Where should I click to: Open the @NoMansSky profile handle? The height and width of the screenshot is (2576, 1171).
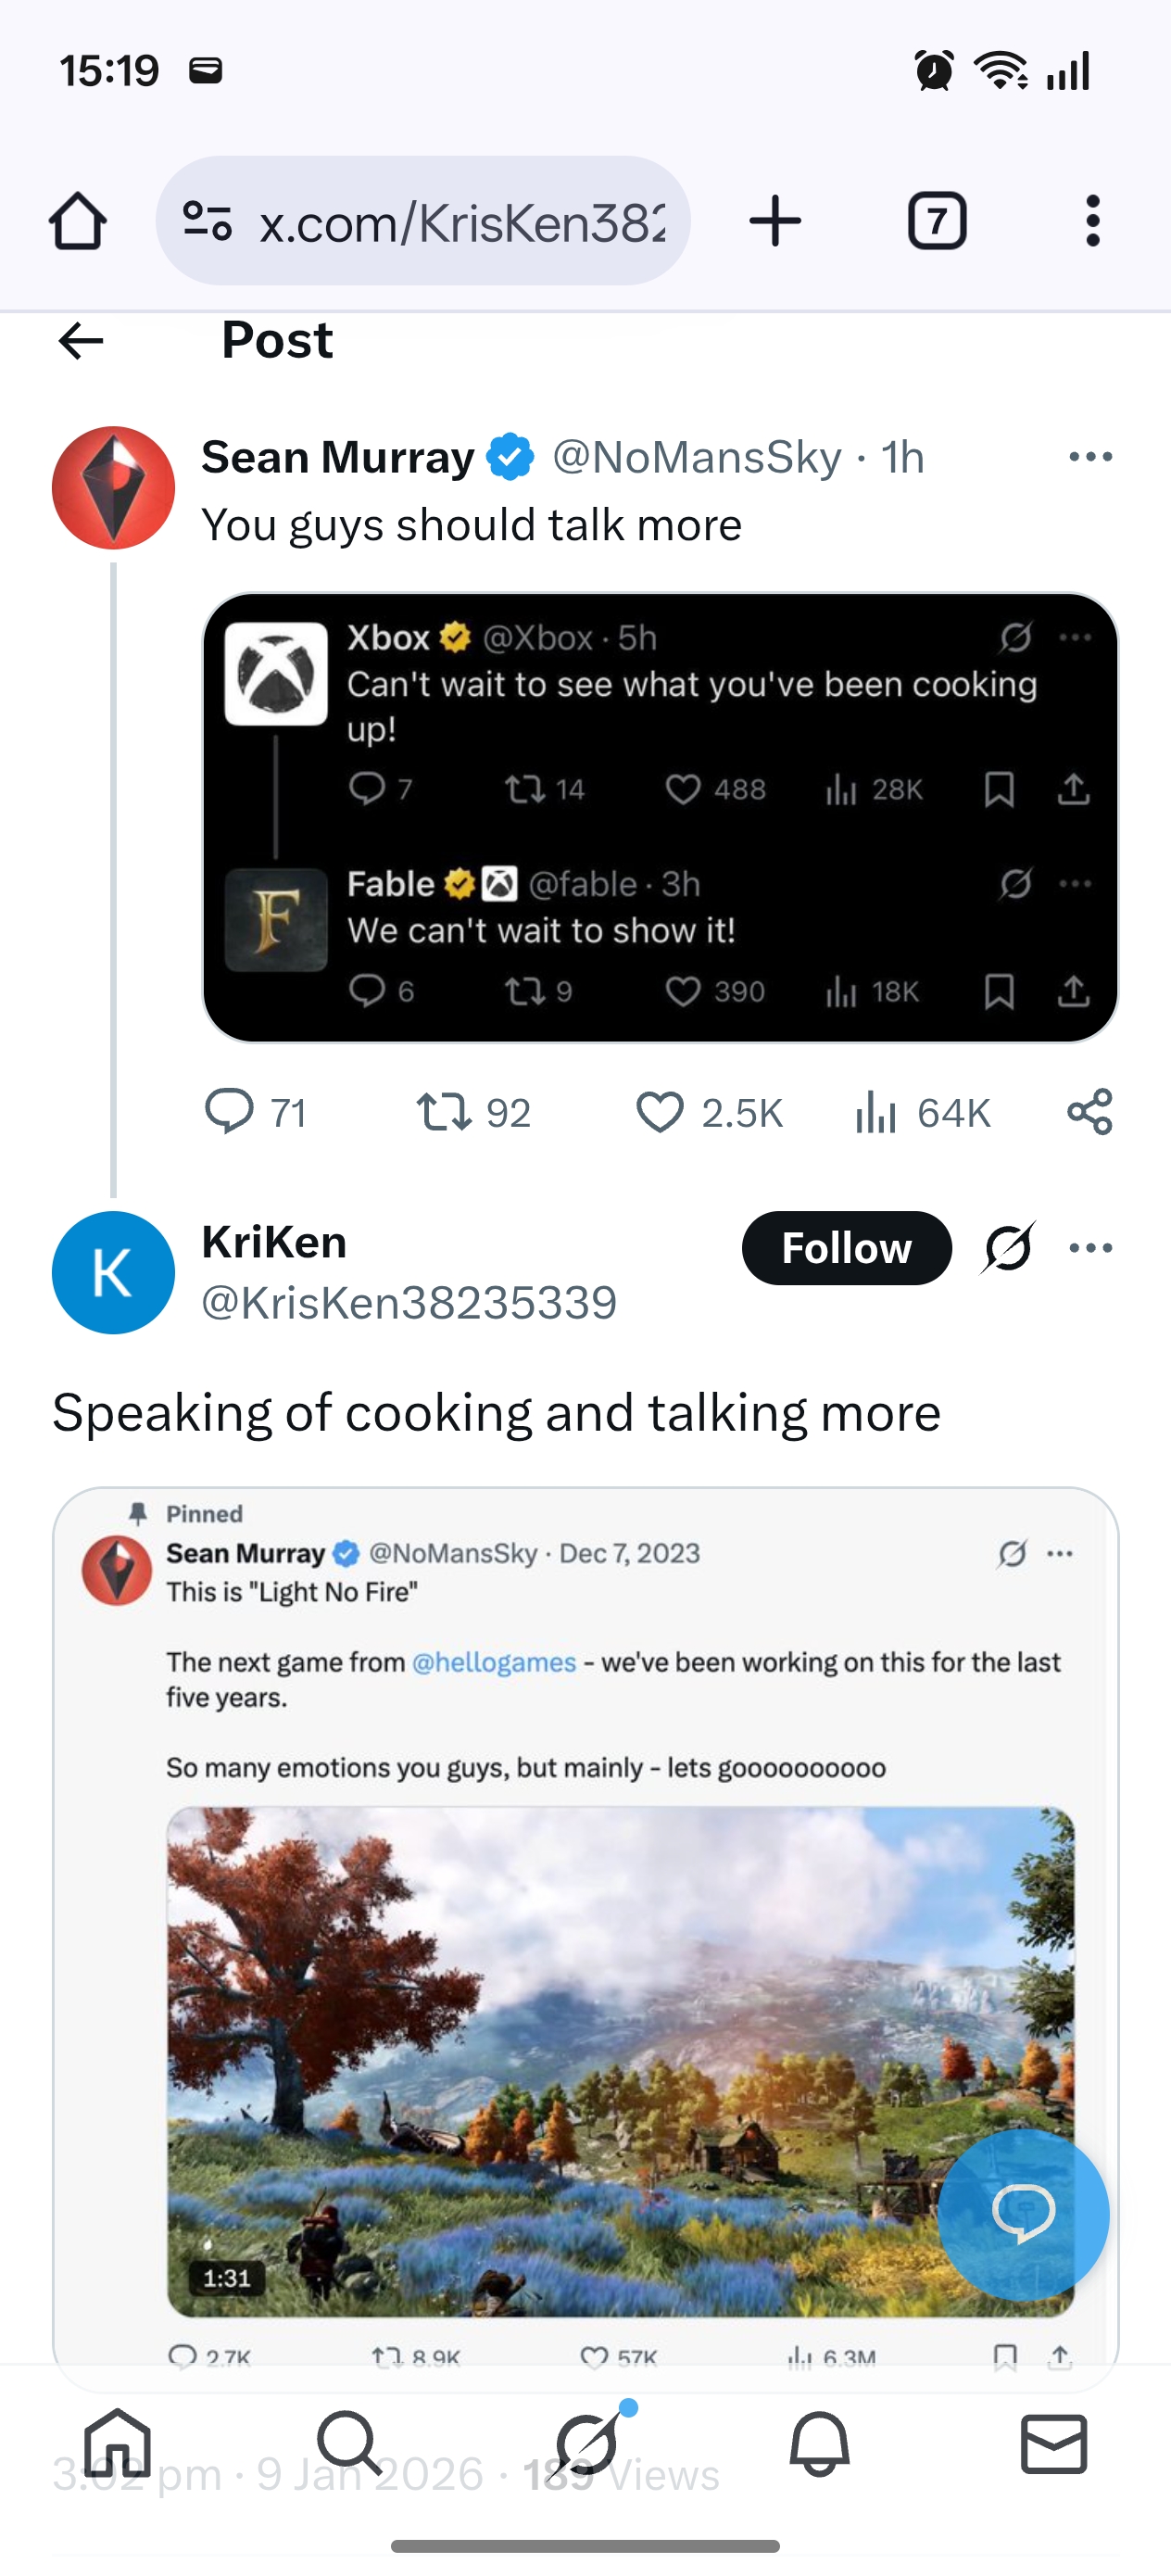(697, 458)
